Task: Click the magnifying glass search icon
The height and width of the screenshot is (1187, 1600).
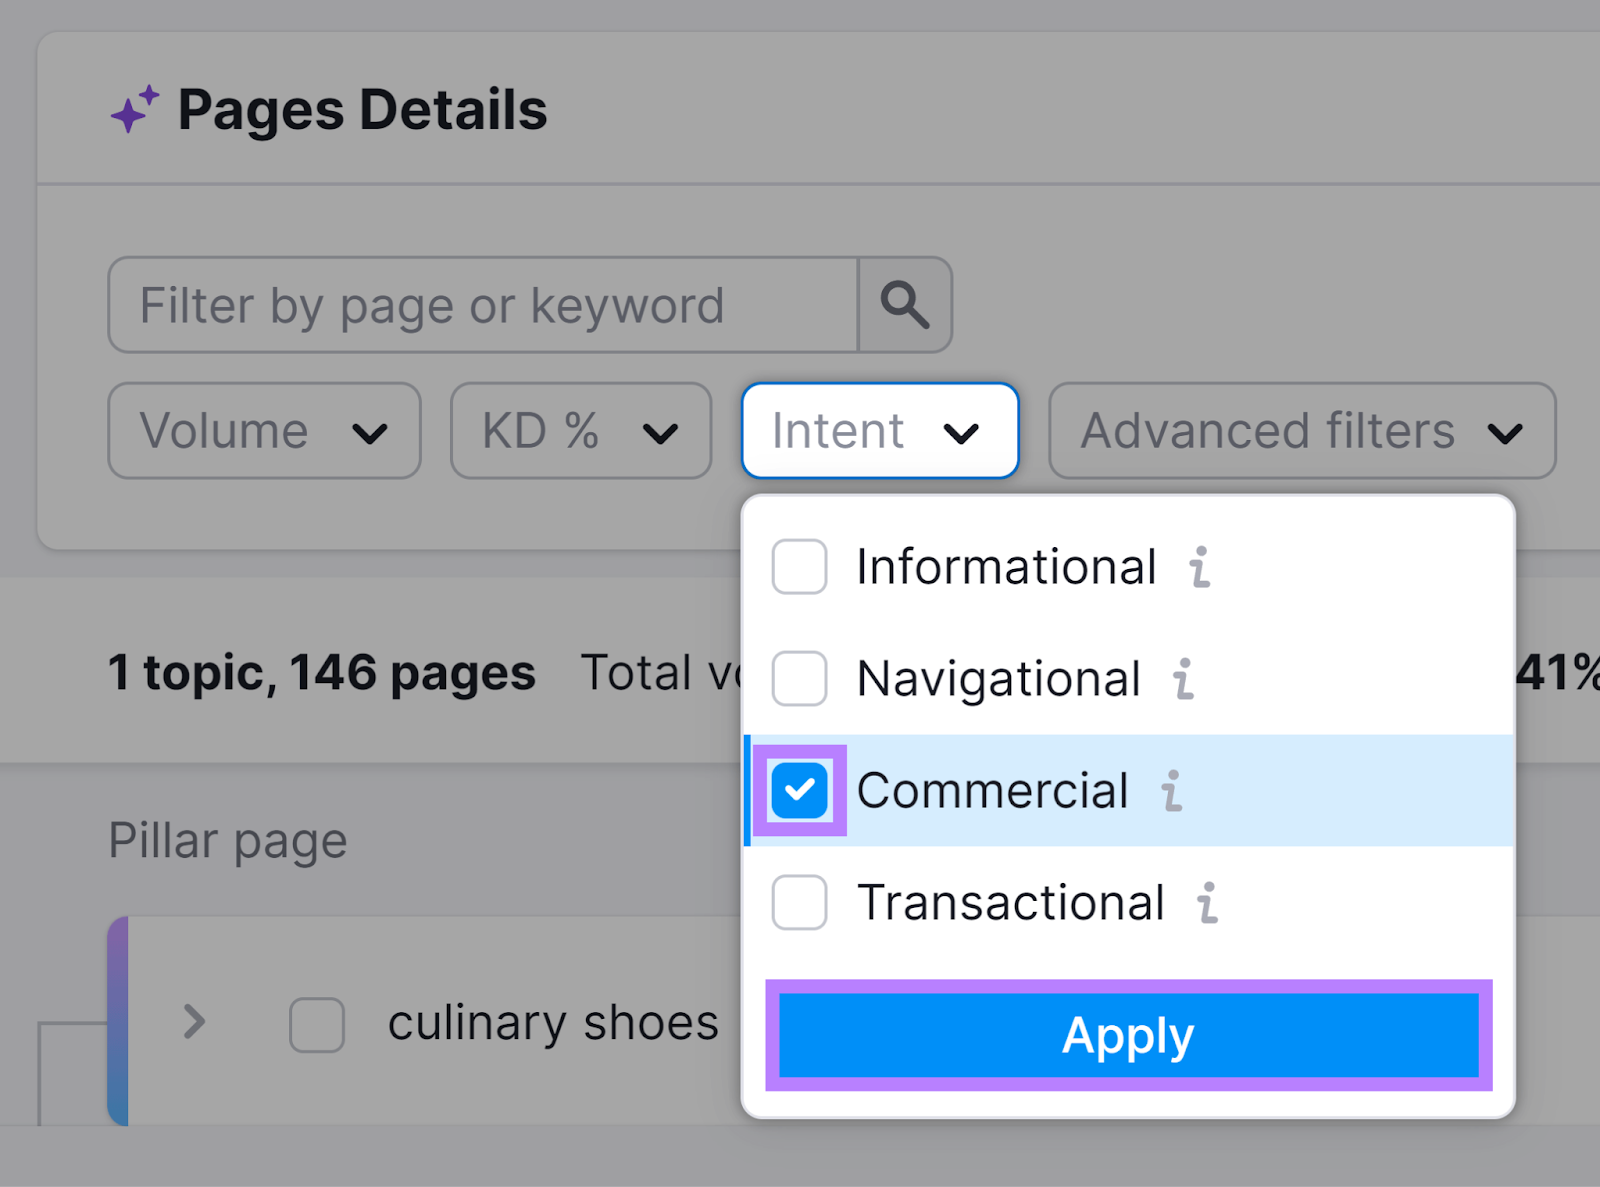Action: [903, 305]
